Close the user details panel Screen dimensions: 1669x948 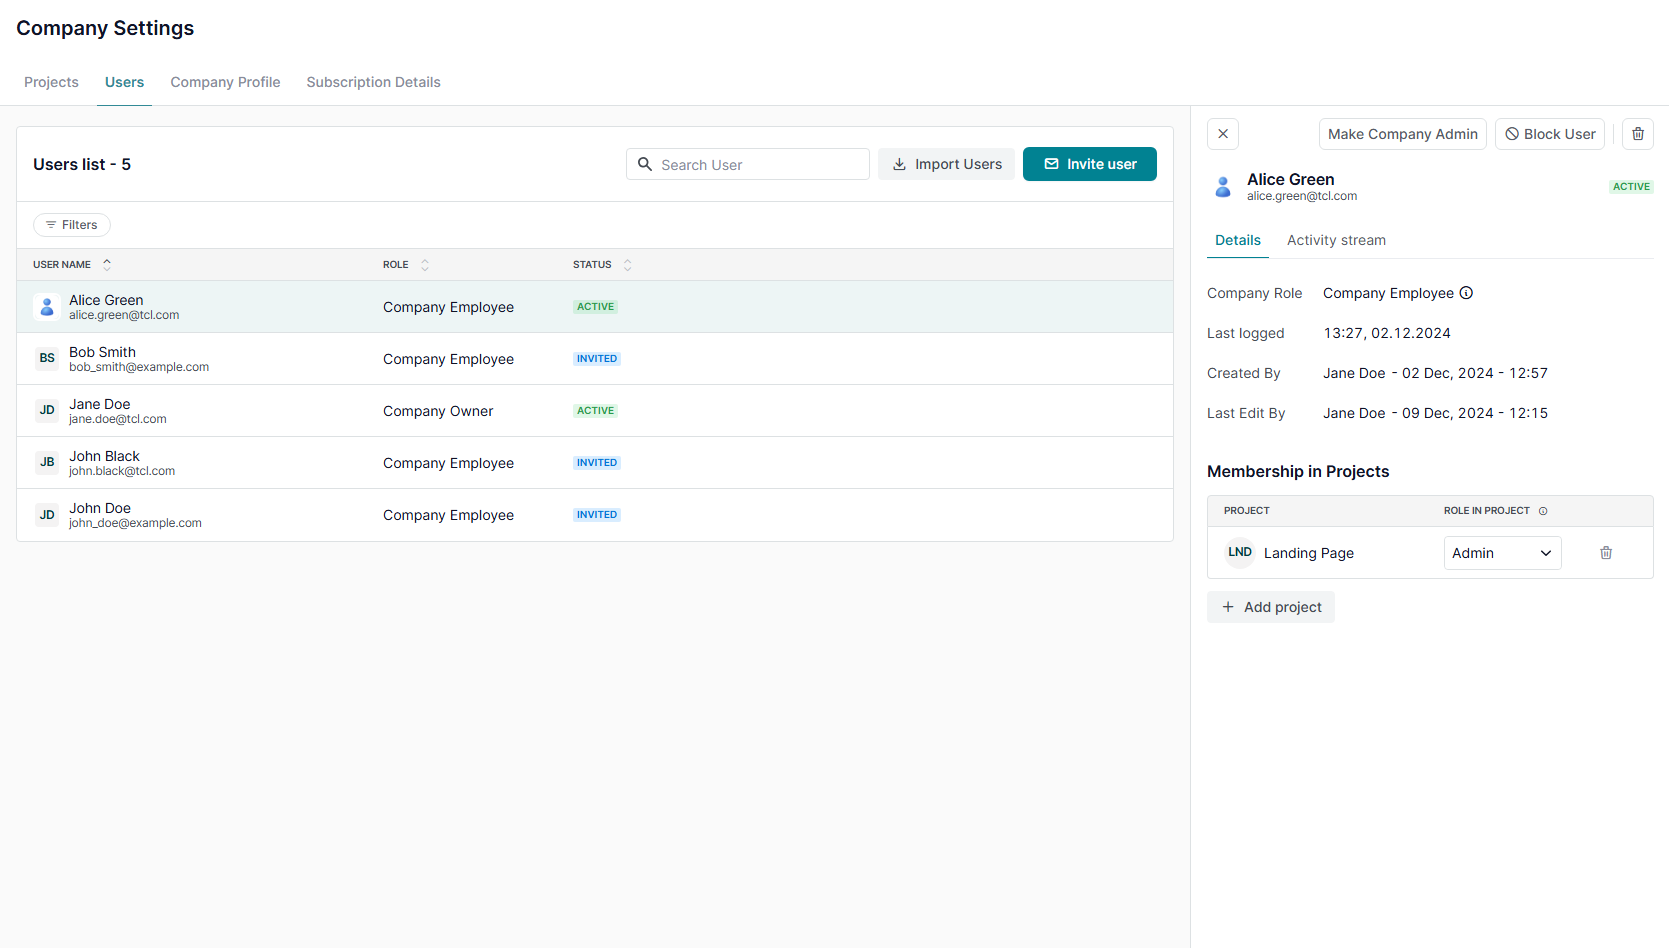coord(1223,134)
